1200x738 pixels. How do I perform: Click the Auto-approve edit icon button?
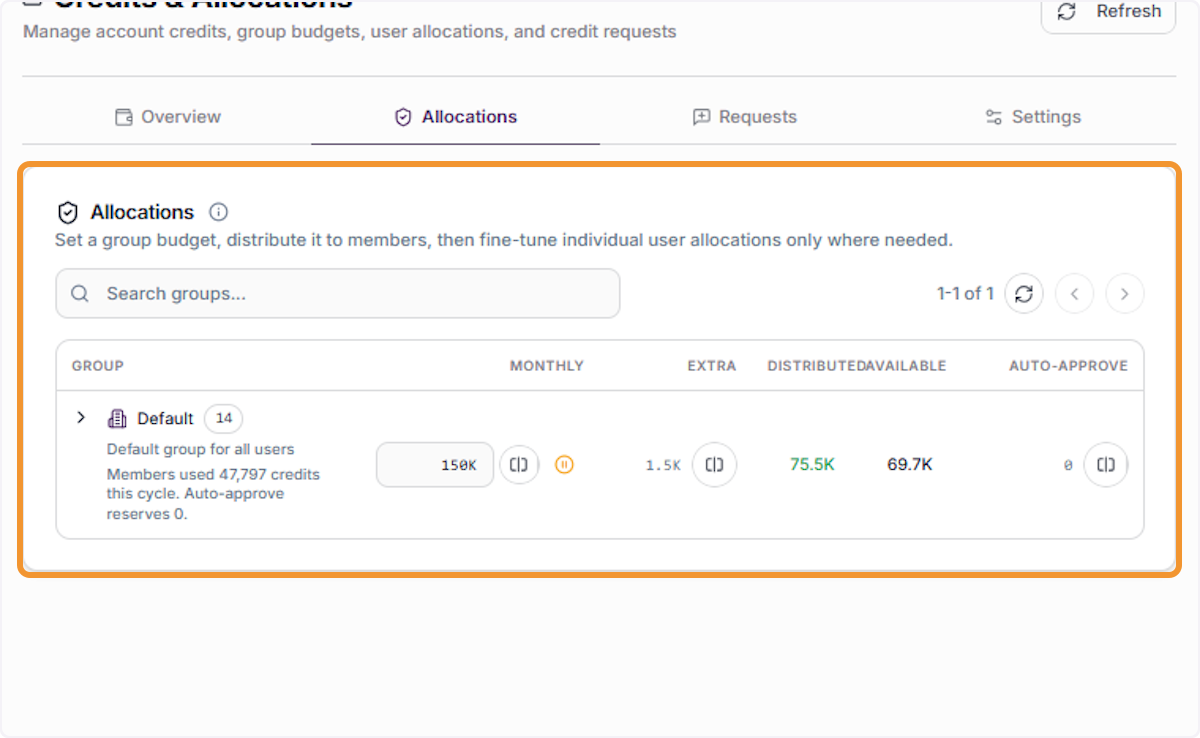tap(1106, 465)
